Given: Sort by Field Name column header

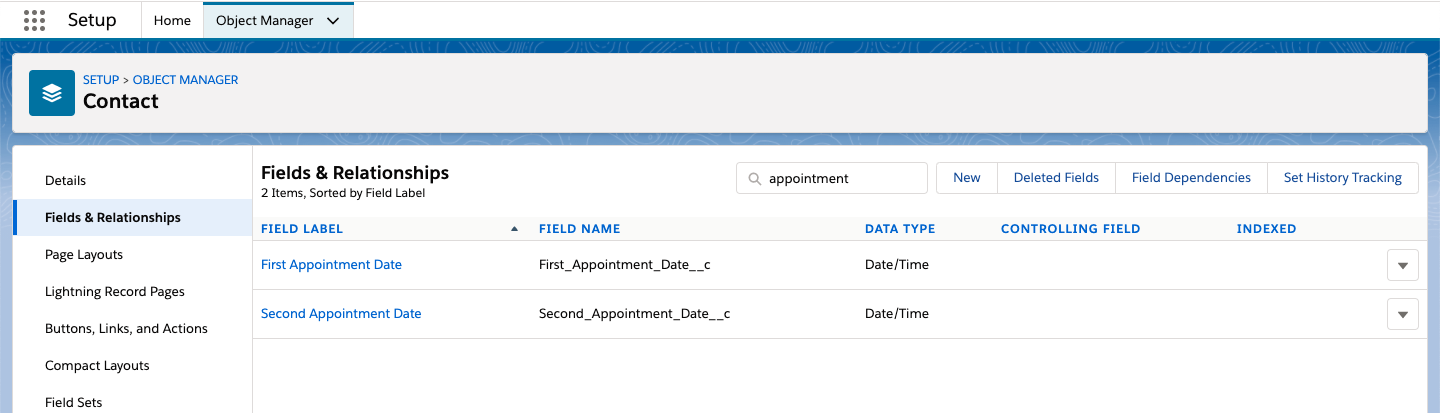Looking at the screenshot, I should [x=580, y=229].
